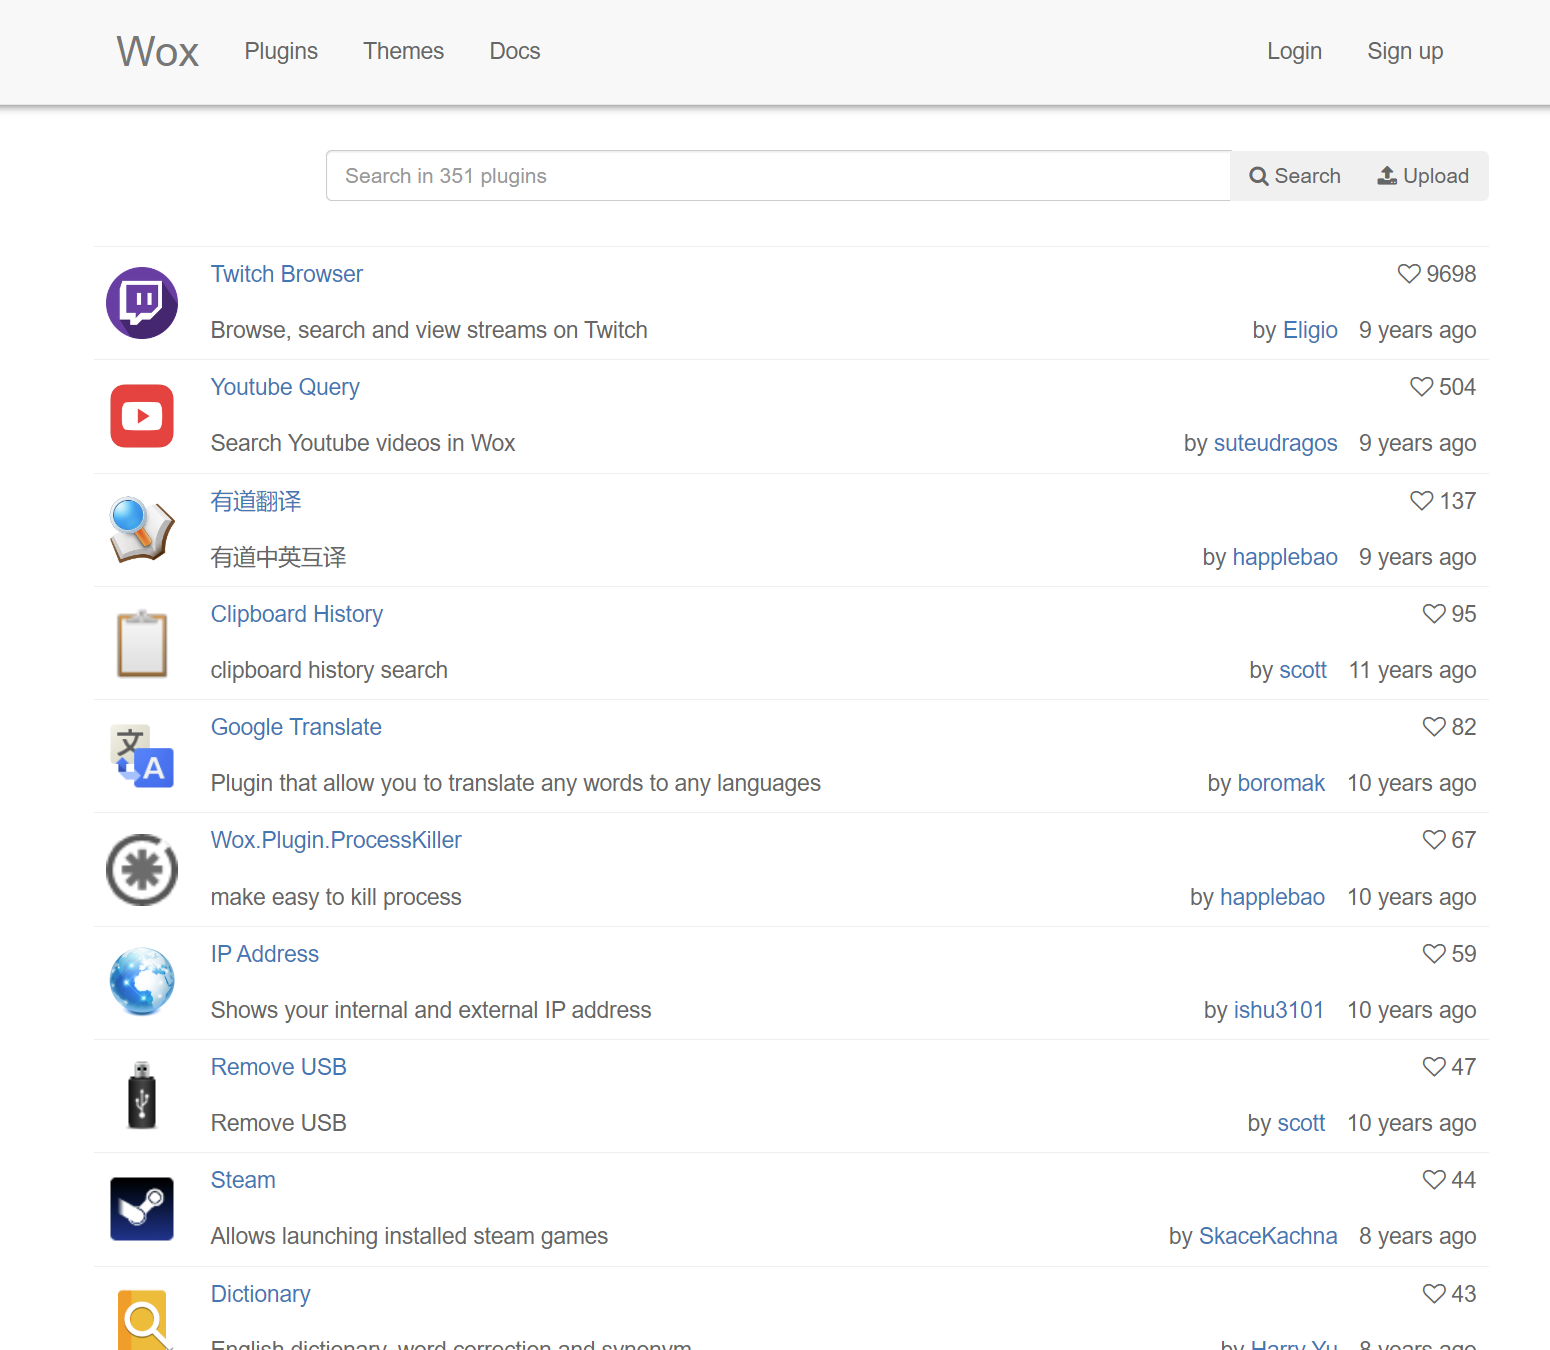
Task: Click heart icon next to 43
Action: point(1434,1294)
